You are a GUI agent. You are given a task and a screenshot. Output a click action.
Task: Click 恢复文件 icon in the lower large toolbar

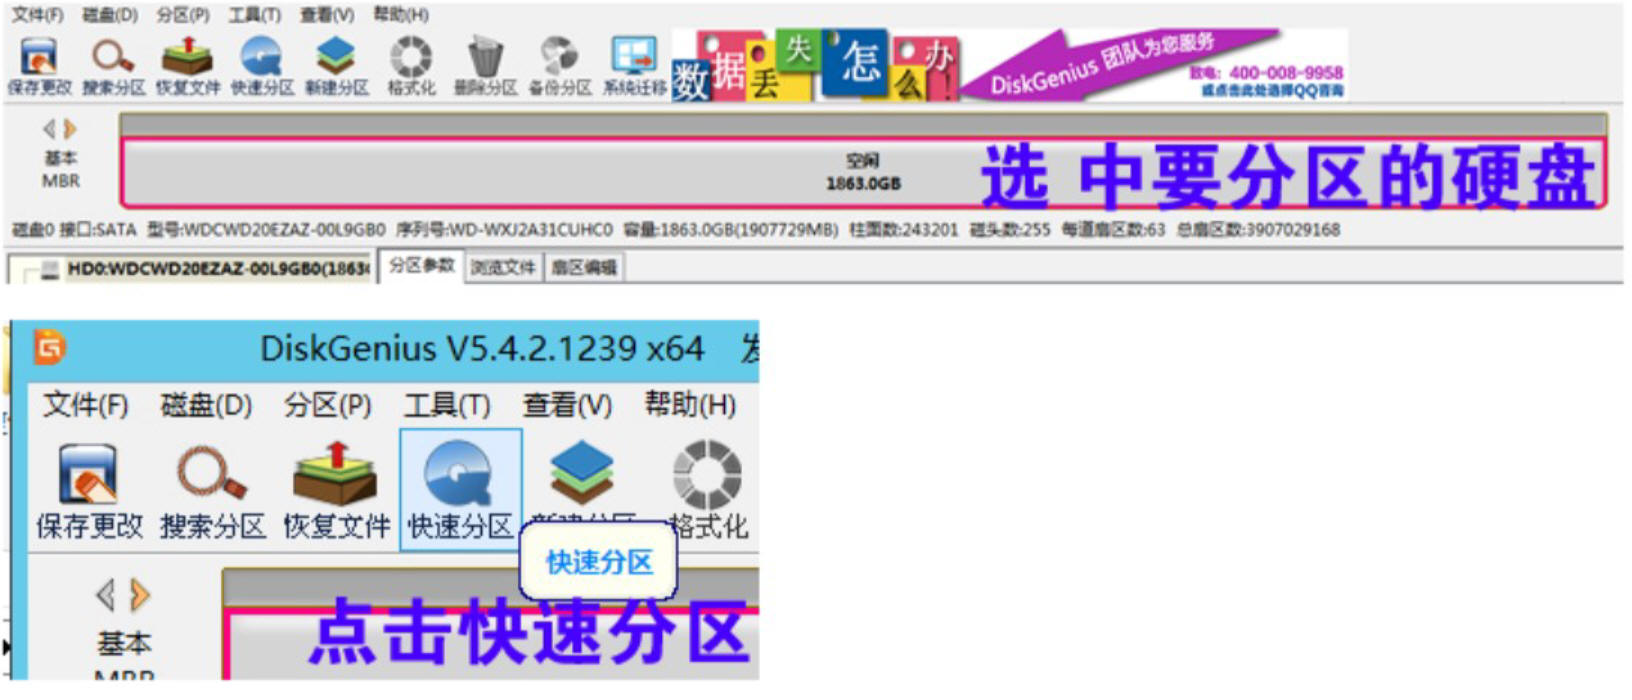(x=335, y=473)
